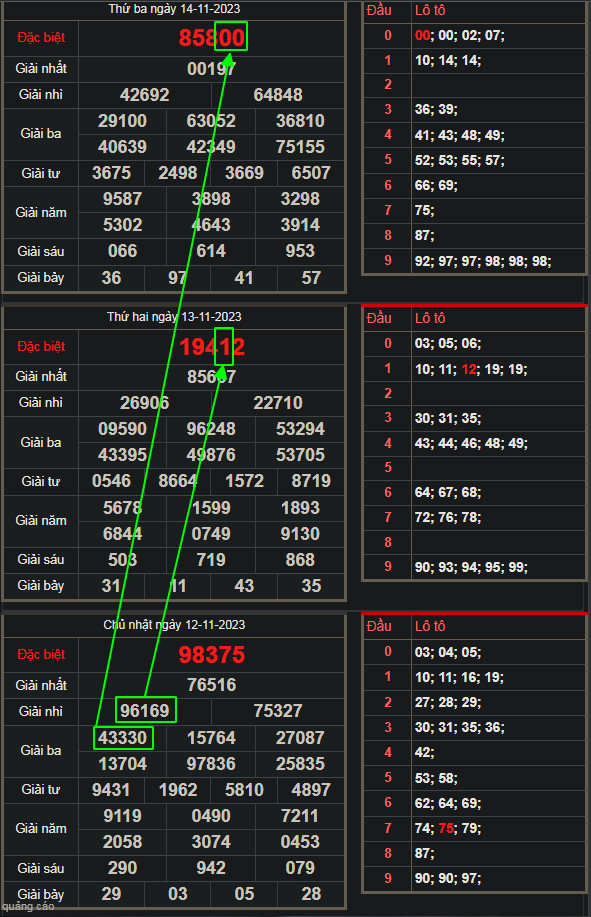This screenshot has width=591, height=917.
Task: Click the red 00 in top Lô tô table
Action: point(422,36)
